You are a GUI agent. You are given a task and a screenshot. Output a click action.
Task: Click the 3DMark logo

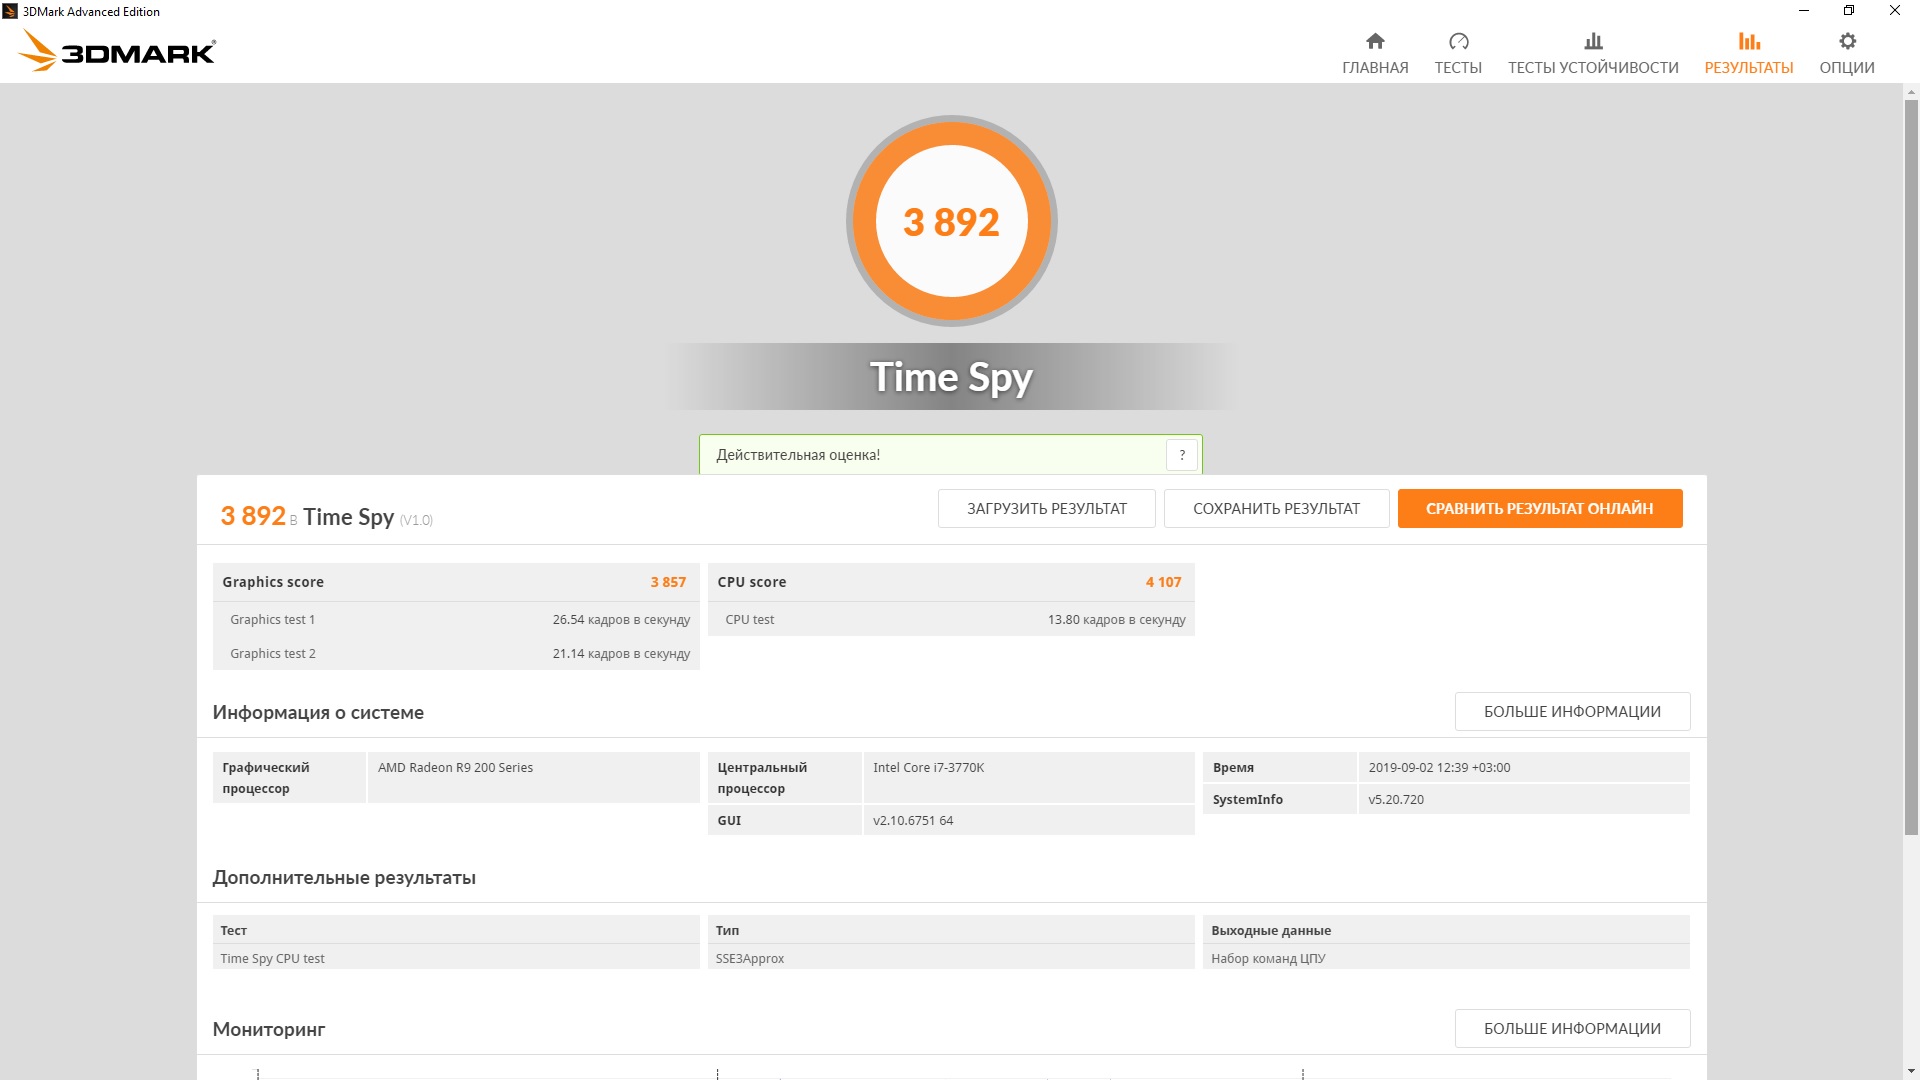(118, 51)
